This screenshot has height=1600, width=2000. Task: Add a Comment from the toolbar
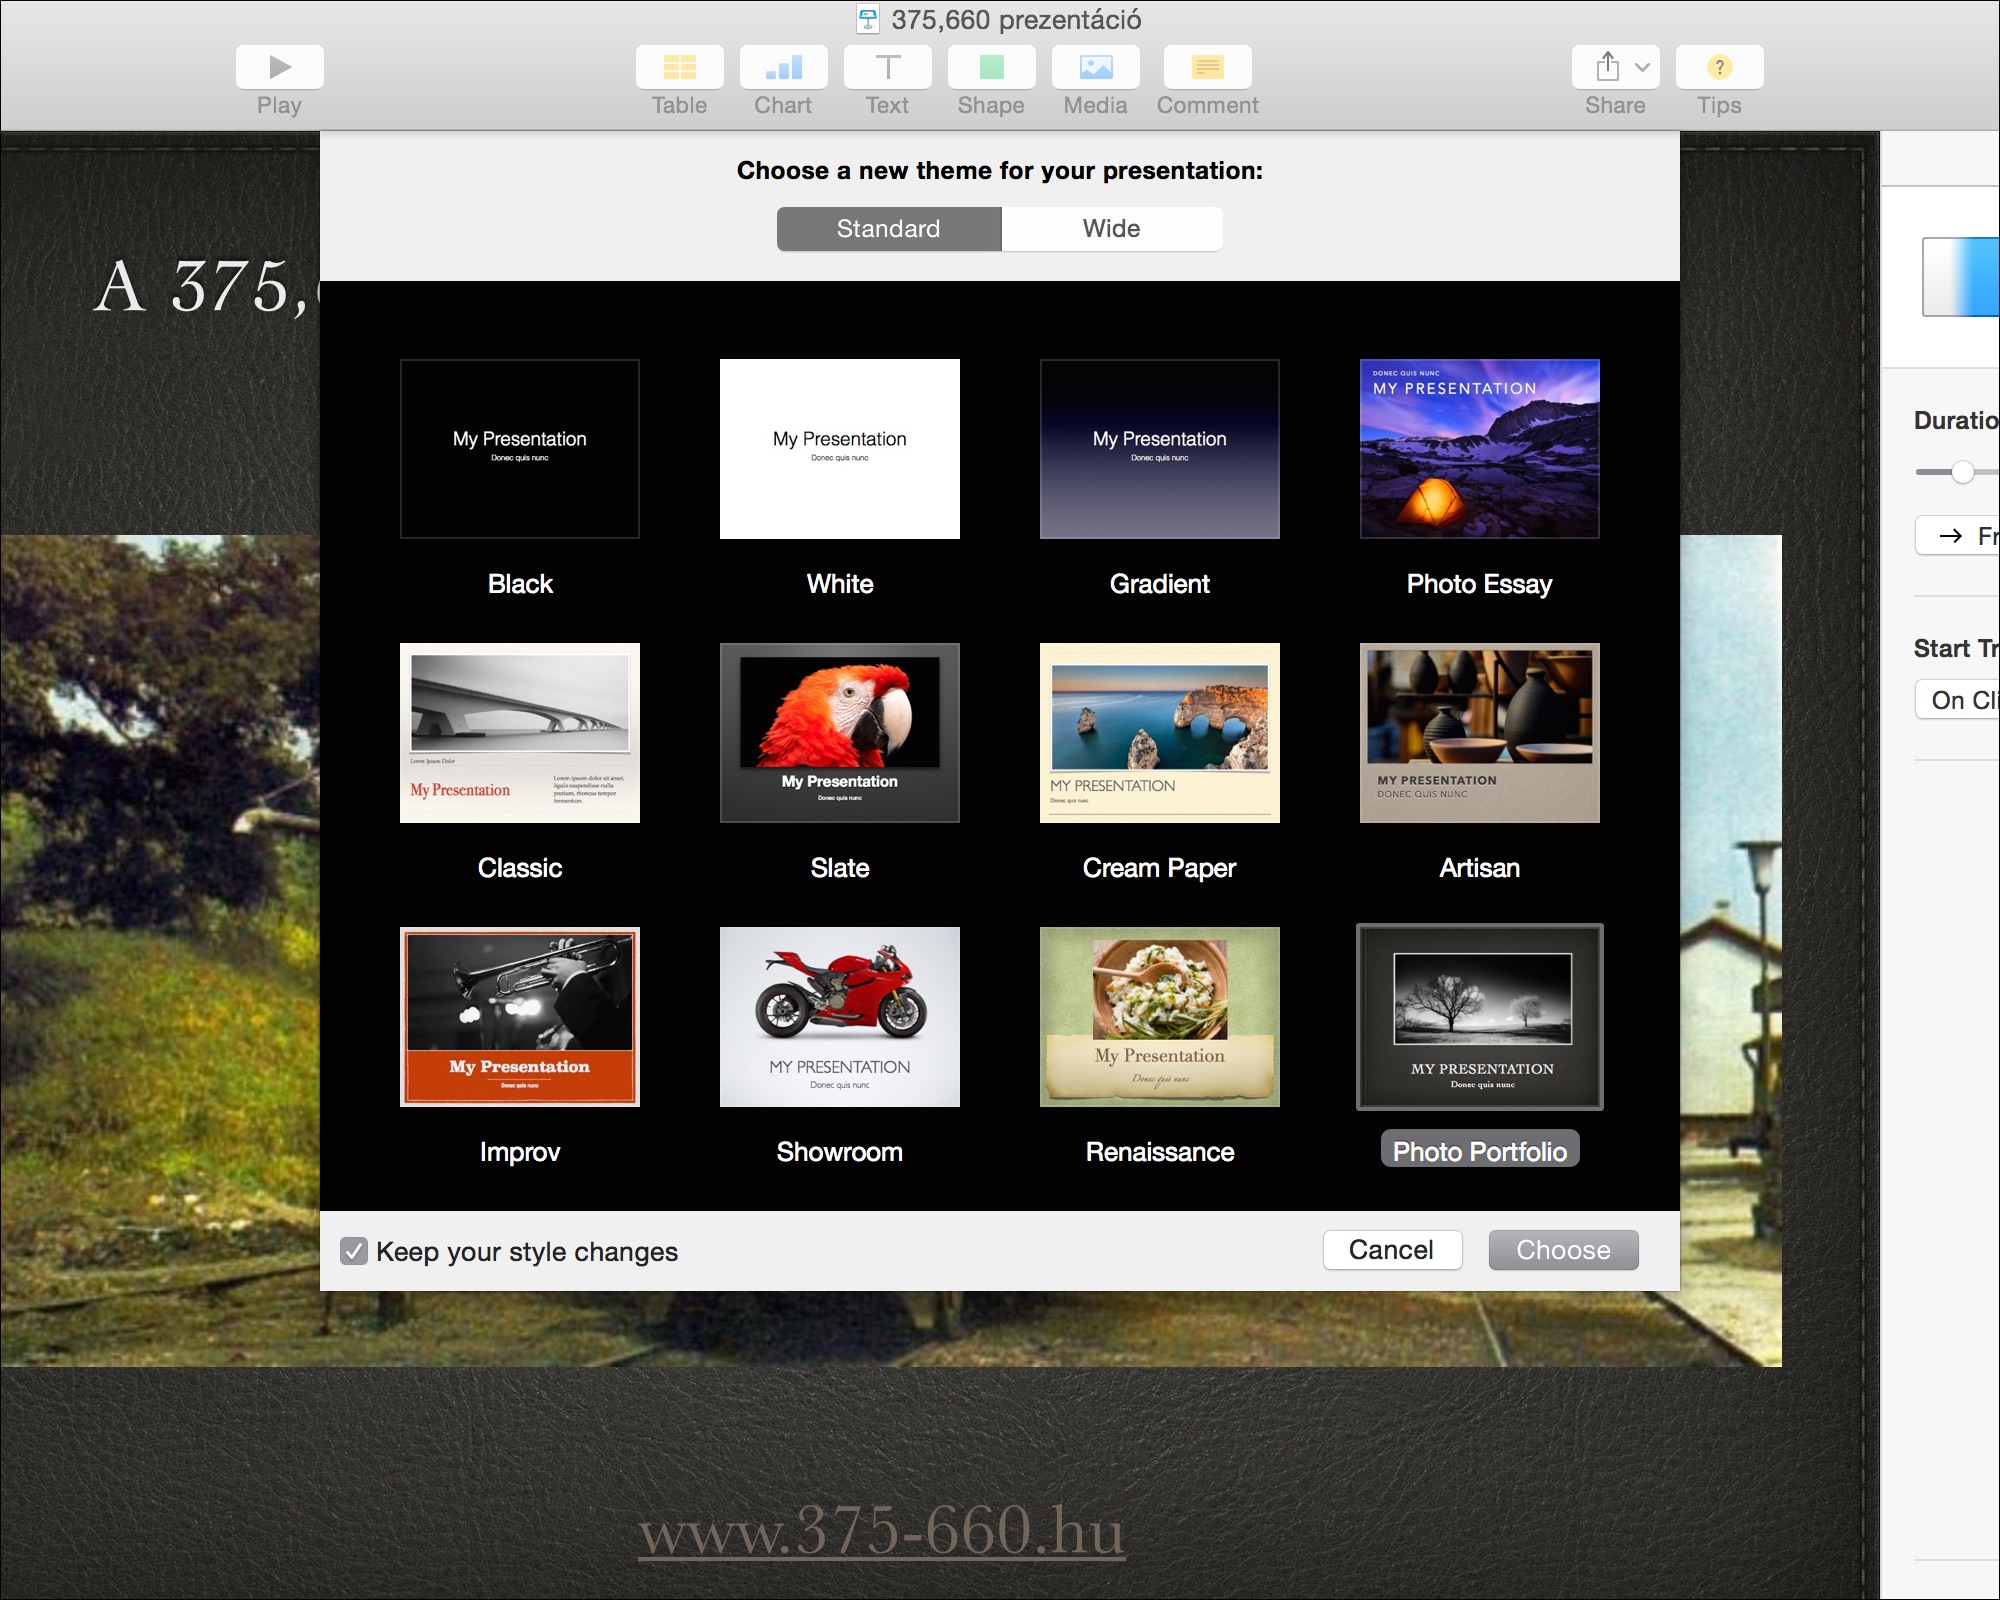(x=1207, y=67)
